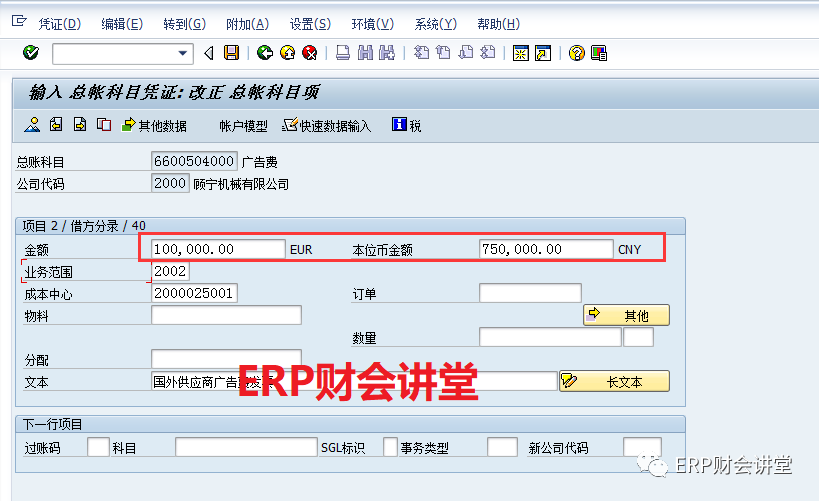819x501 pixels.
Task: Click the 其他数据 button
Action: click(154, 125)
